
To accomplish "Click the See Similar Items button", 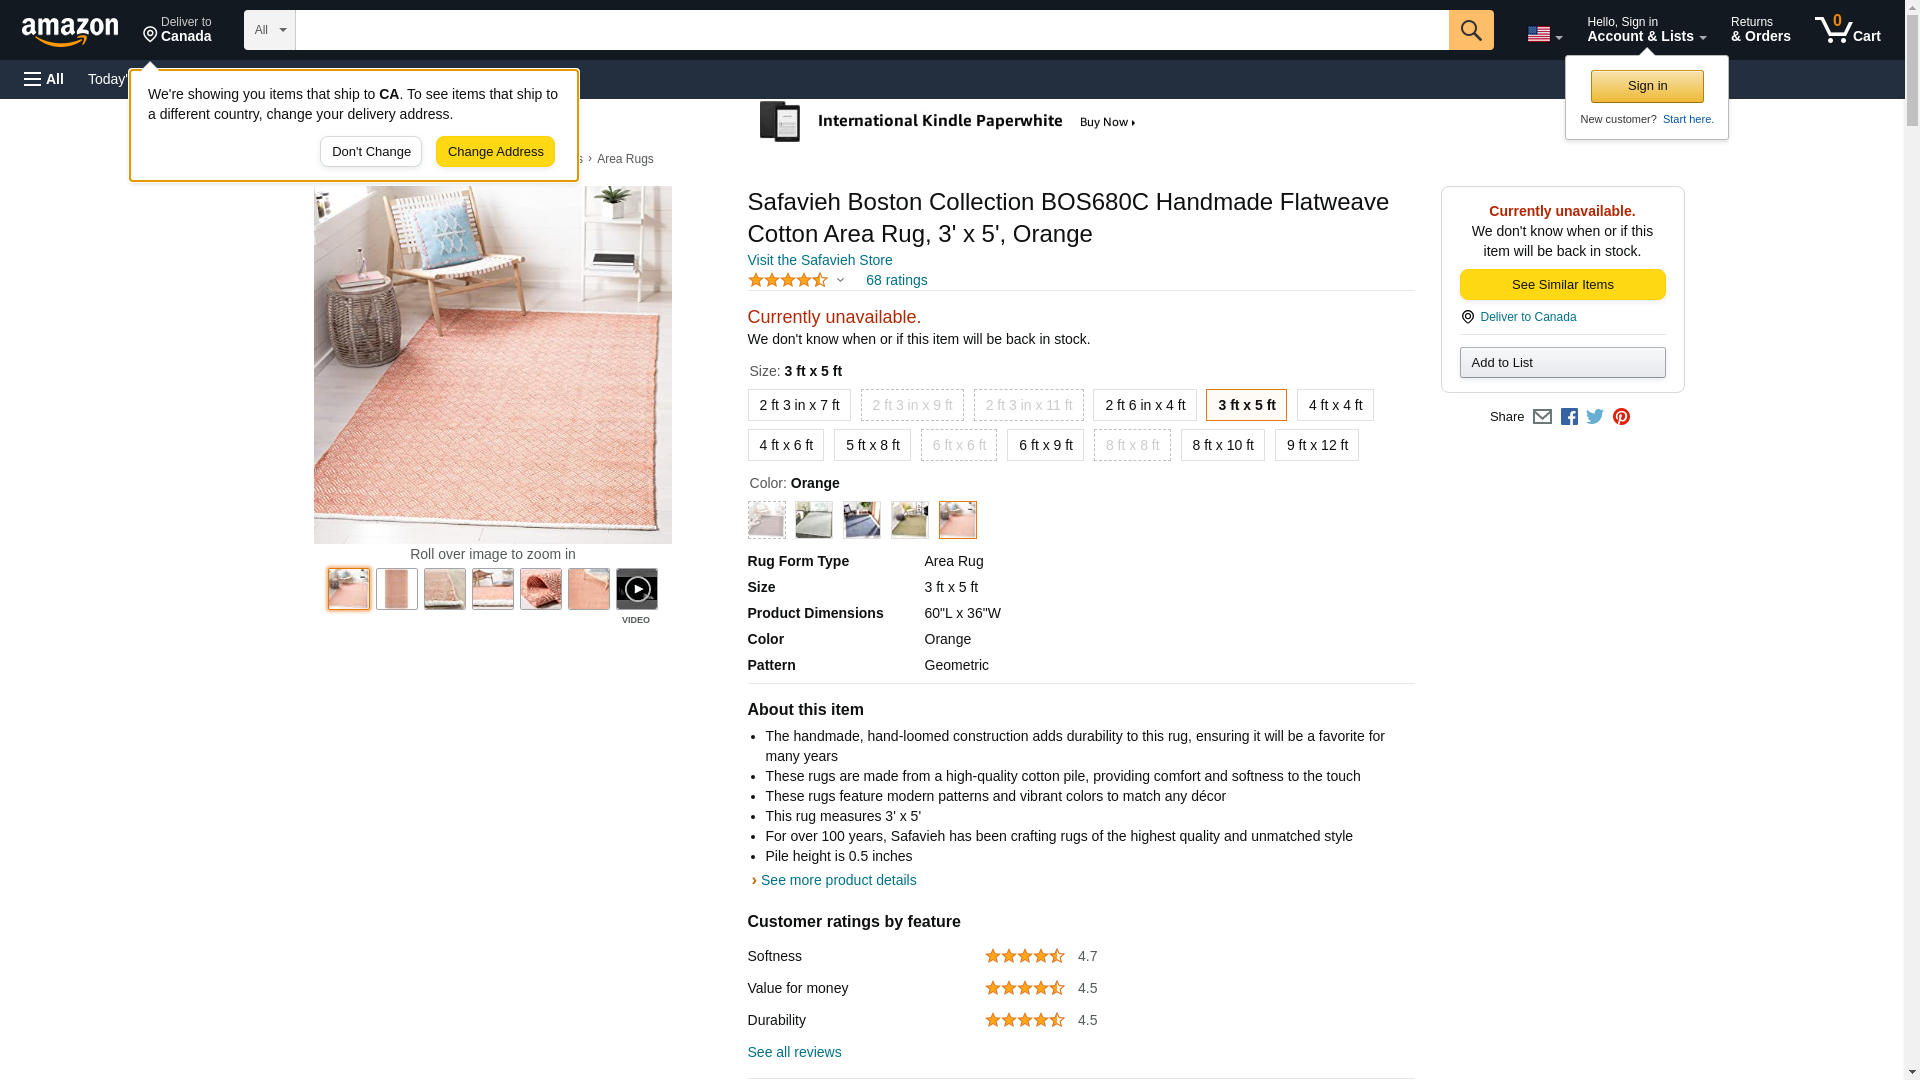I will tap(1562, 285).
